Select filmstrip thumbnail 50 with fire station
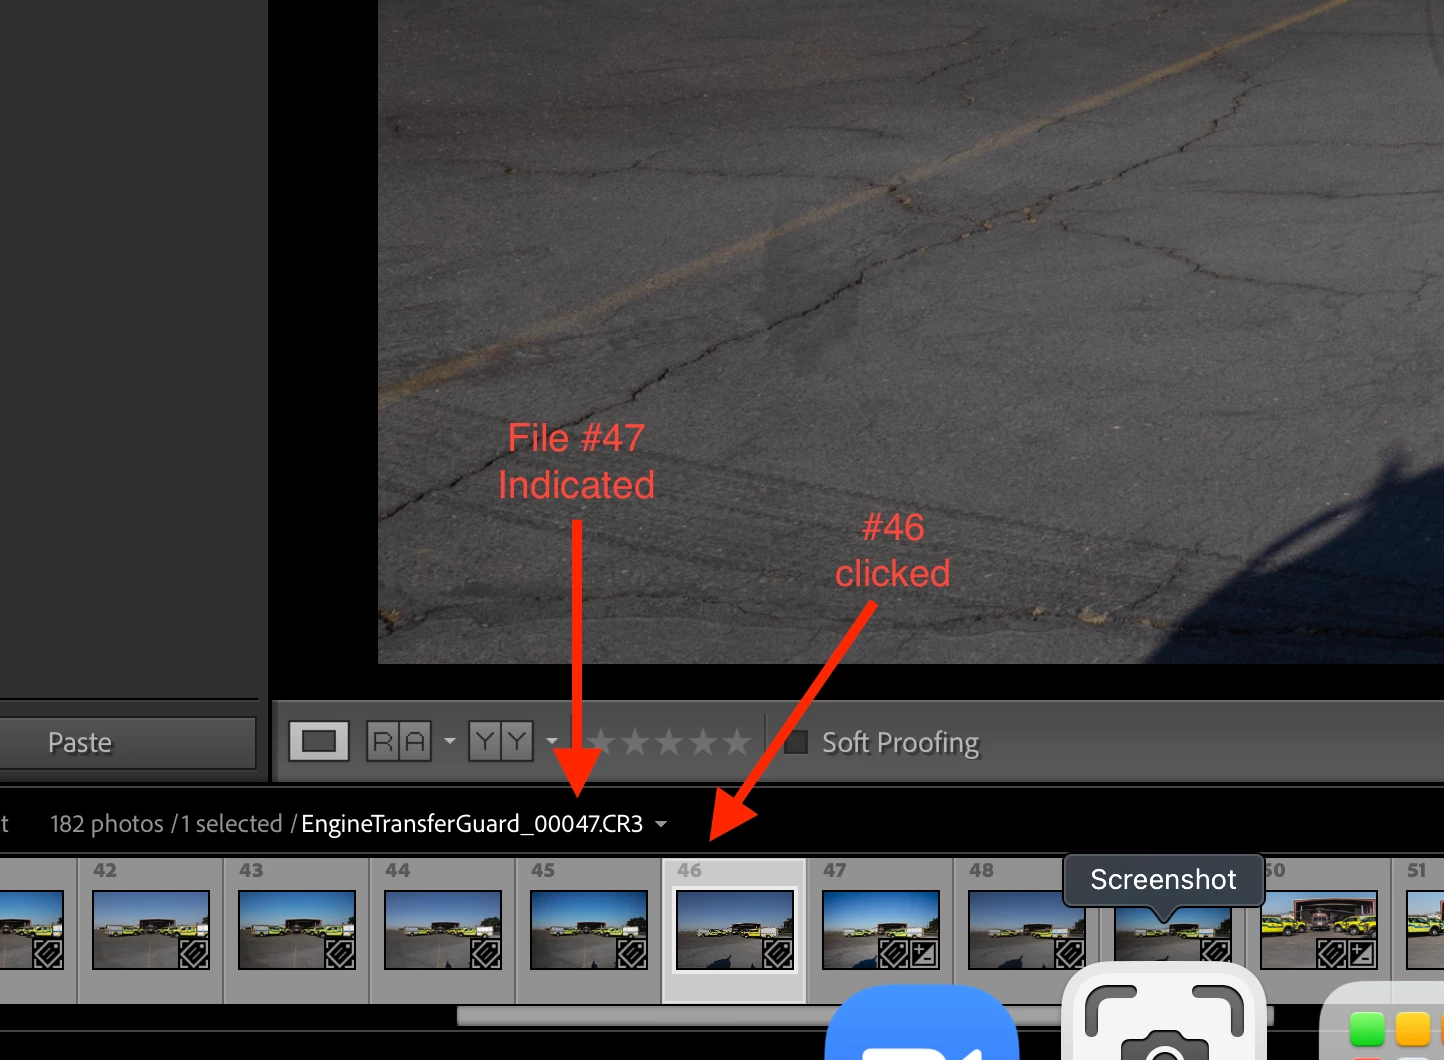 point(1319,930)
